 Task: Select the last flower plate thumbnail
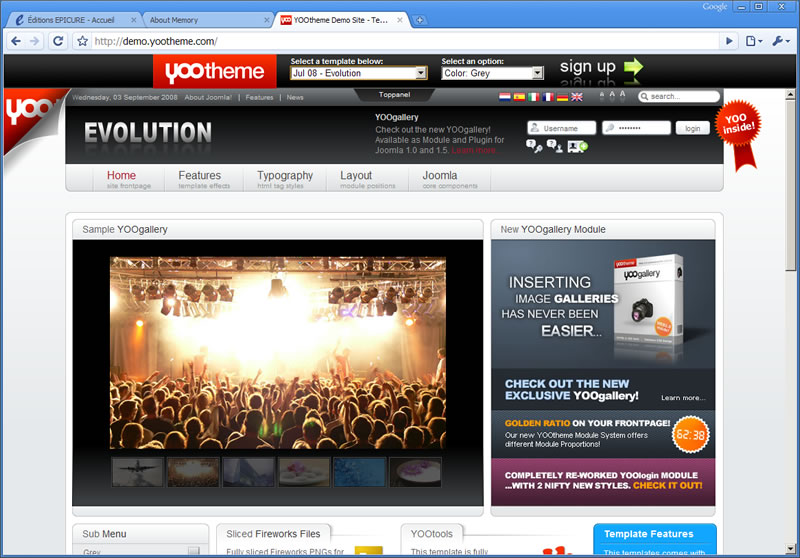415,472
